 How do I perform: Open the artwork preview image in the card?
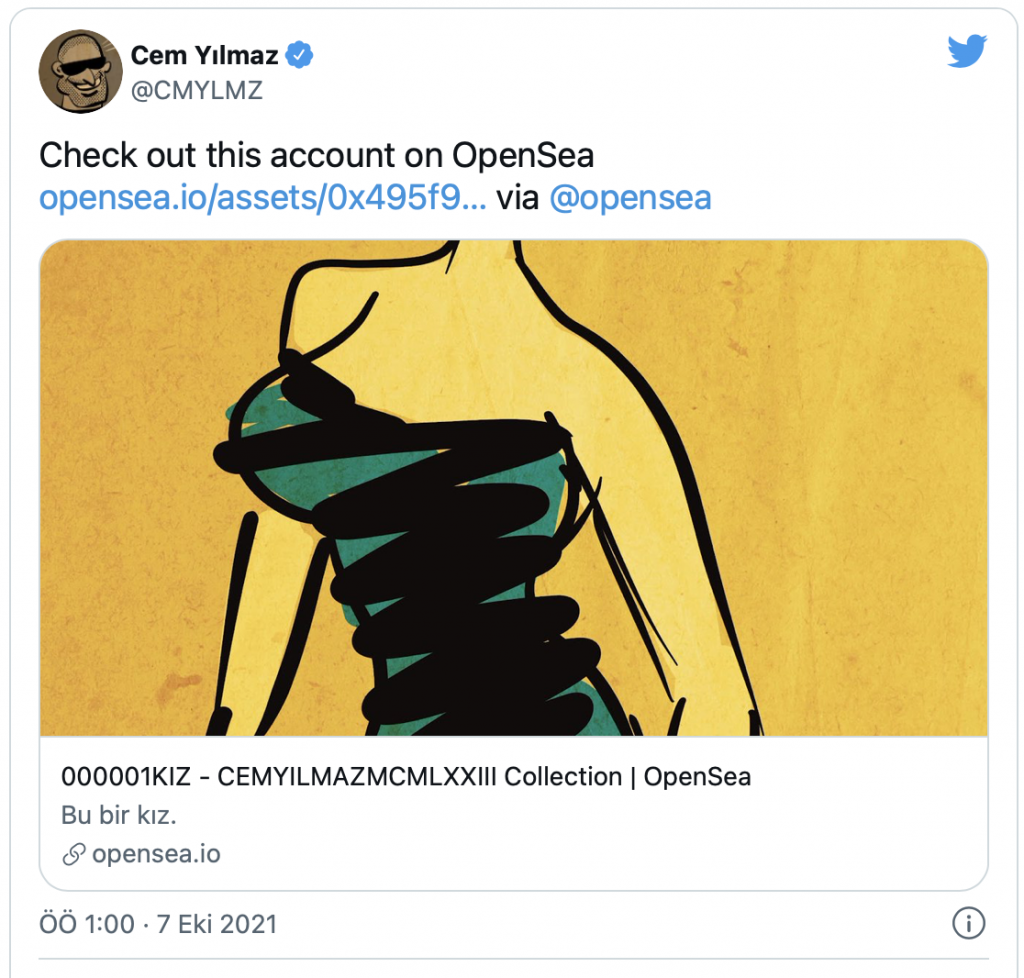[514, 488]
